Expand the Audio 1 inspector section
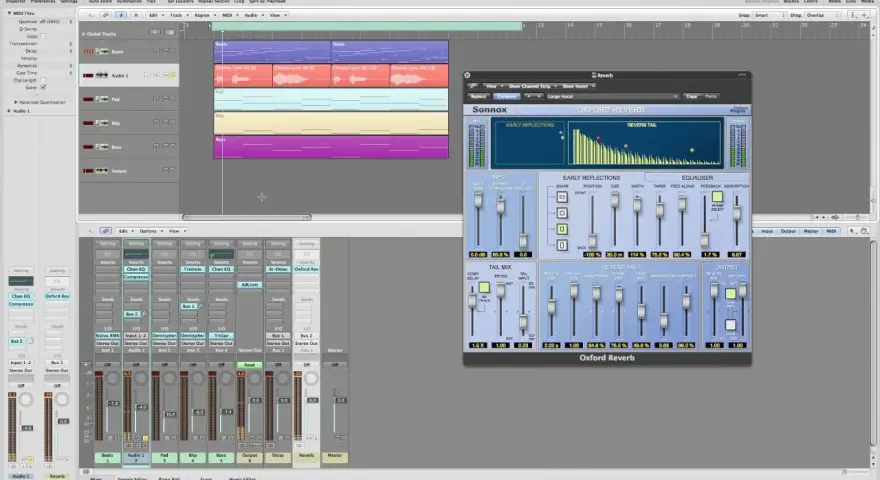 [9, 111]
